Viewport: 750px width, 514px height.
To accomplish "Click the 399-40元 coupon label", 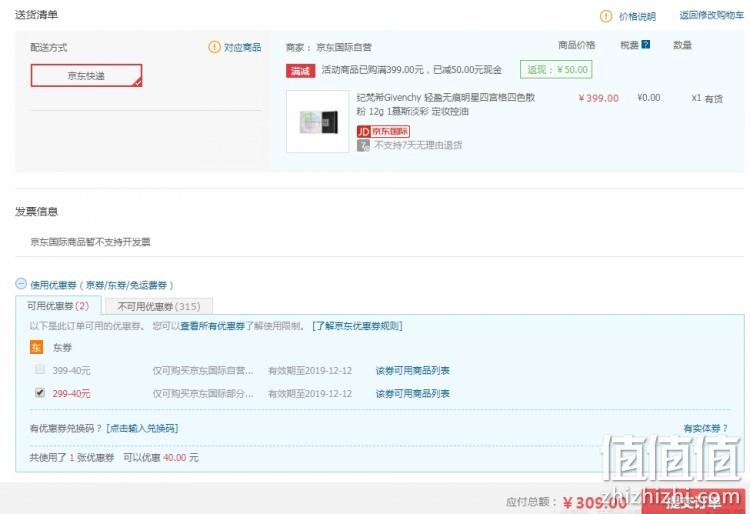I will (71, 371).
